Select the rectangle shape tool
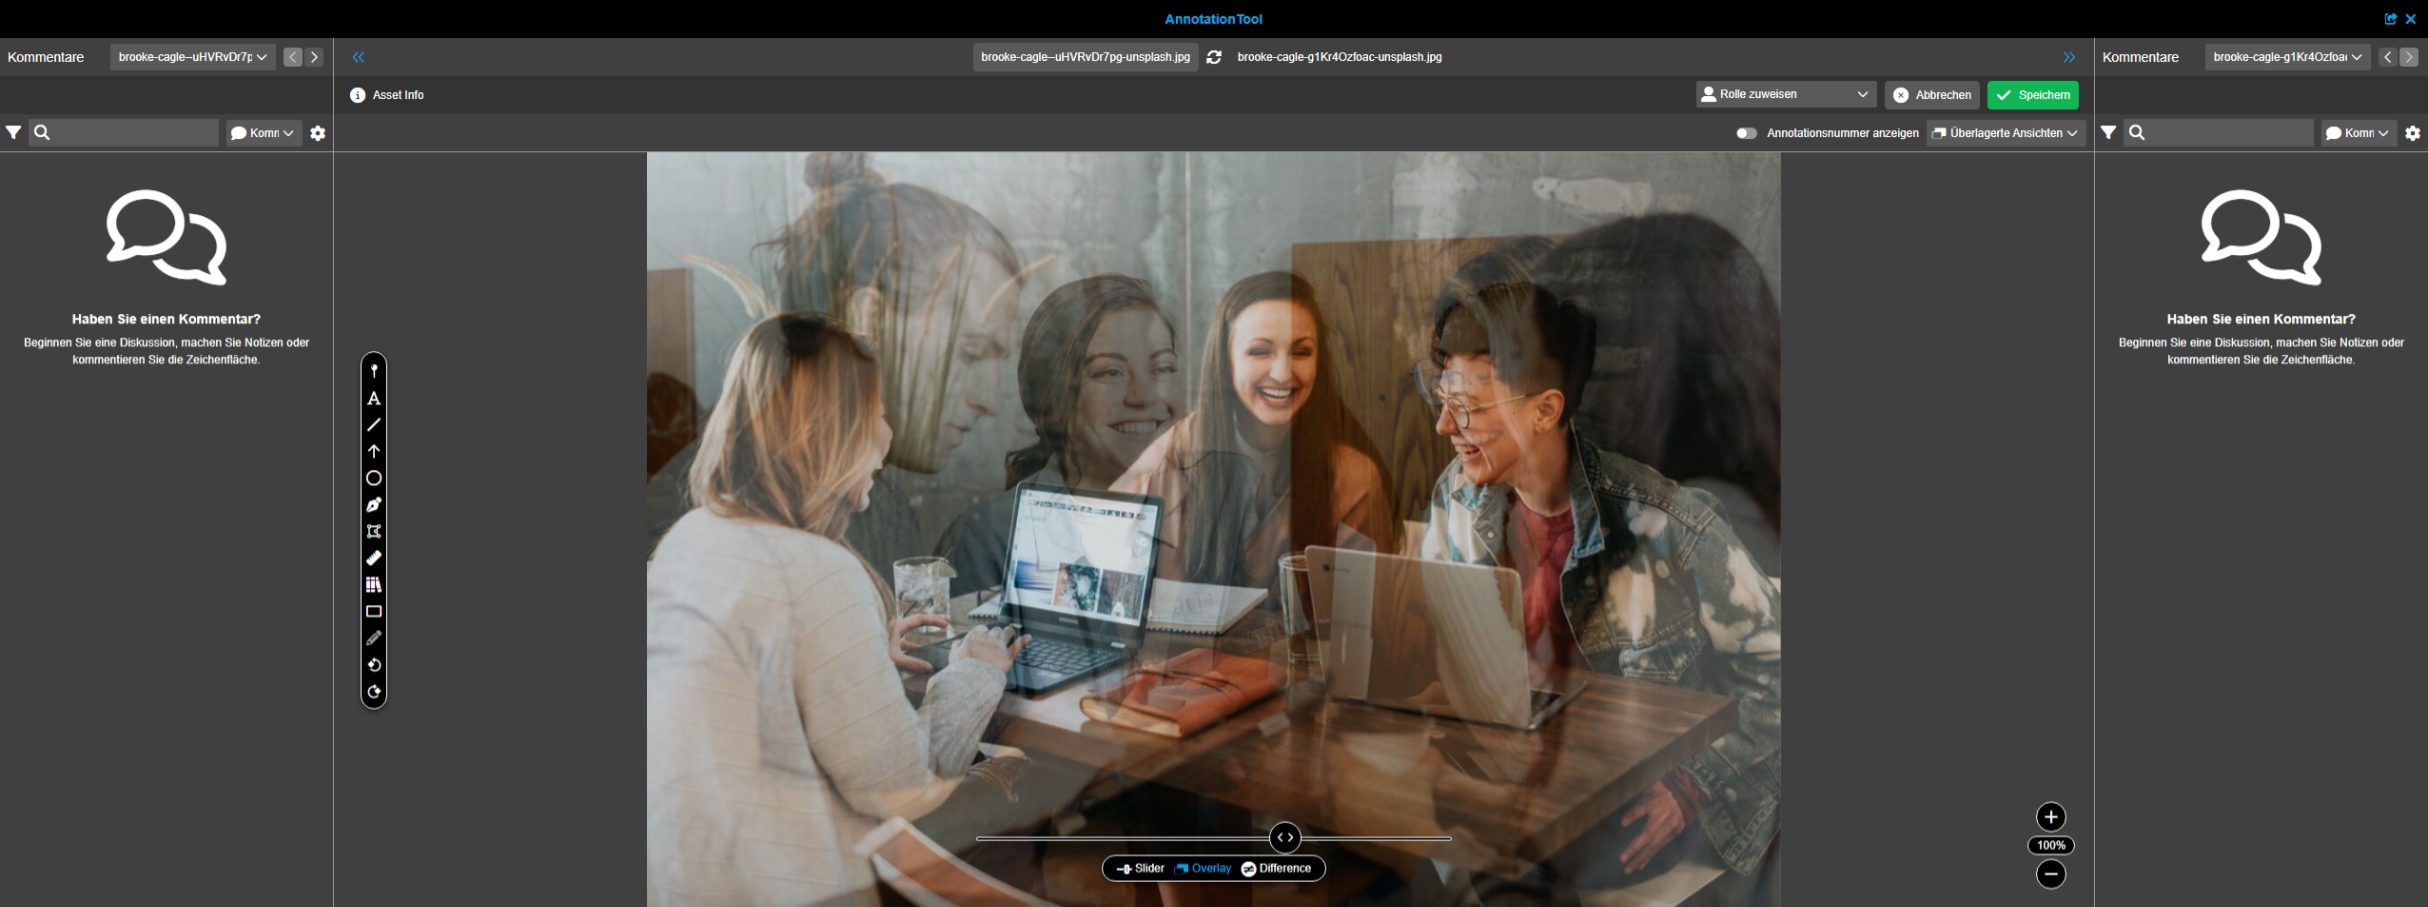Screen dimensions: 2428x907 pyautogui.click(x=374, y=611)
